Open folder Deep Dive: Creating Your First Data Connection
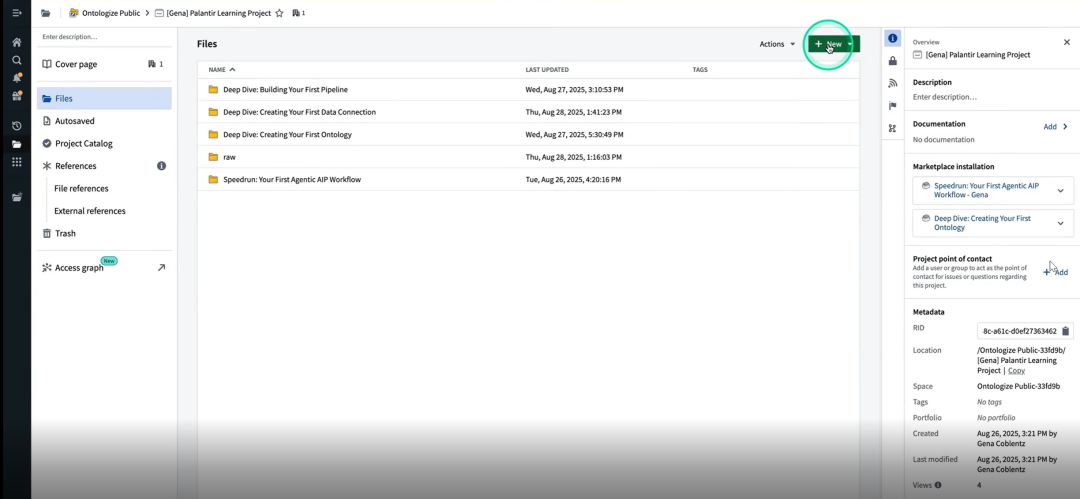The image size is (1080, 499). 300,112
